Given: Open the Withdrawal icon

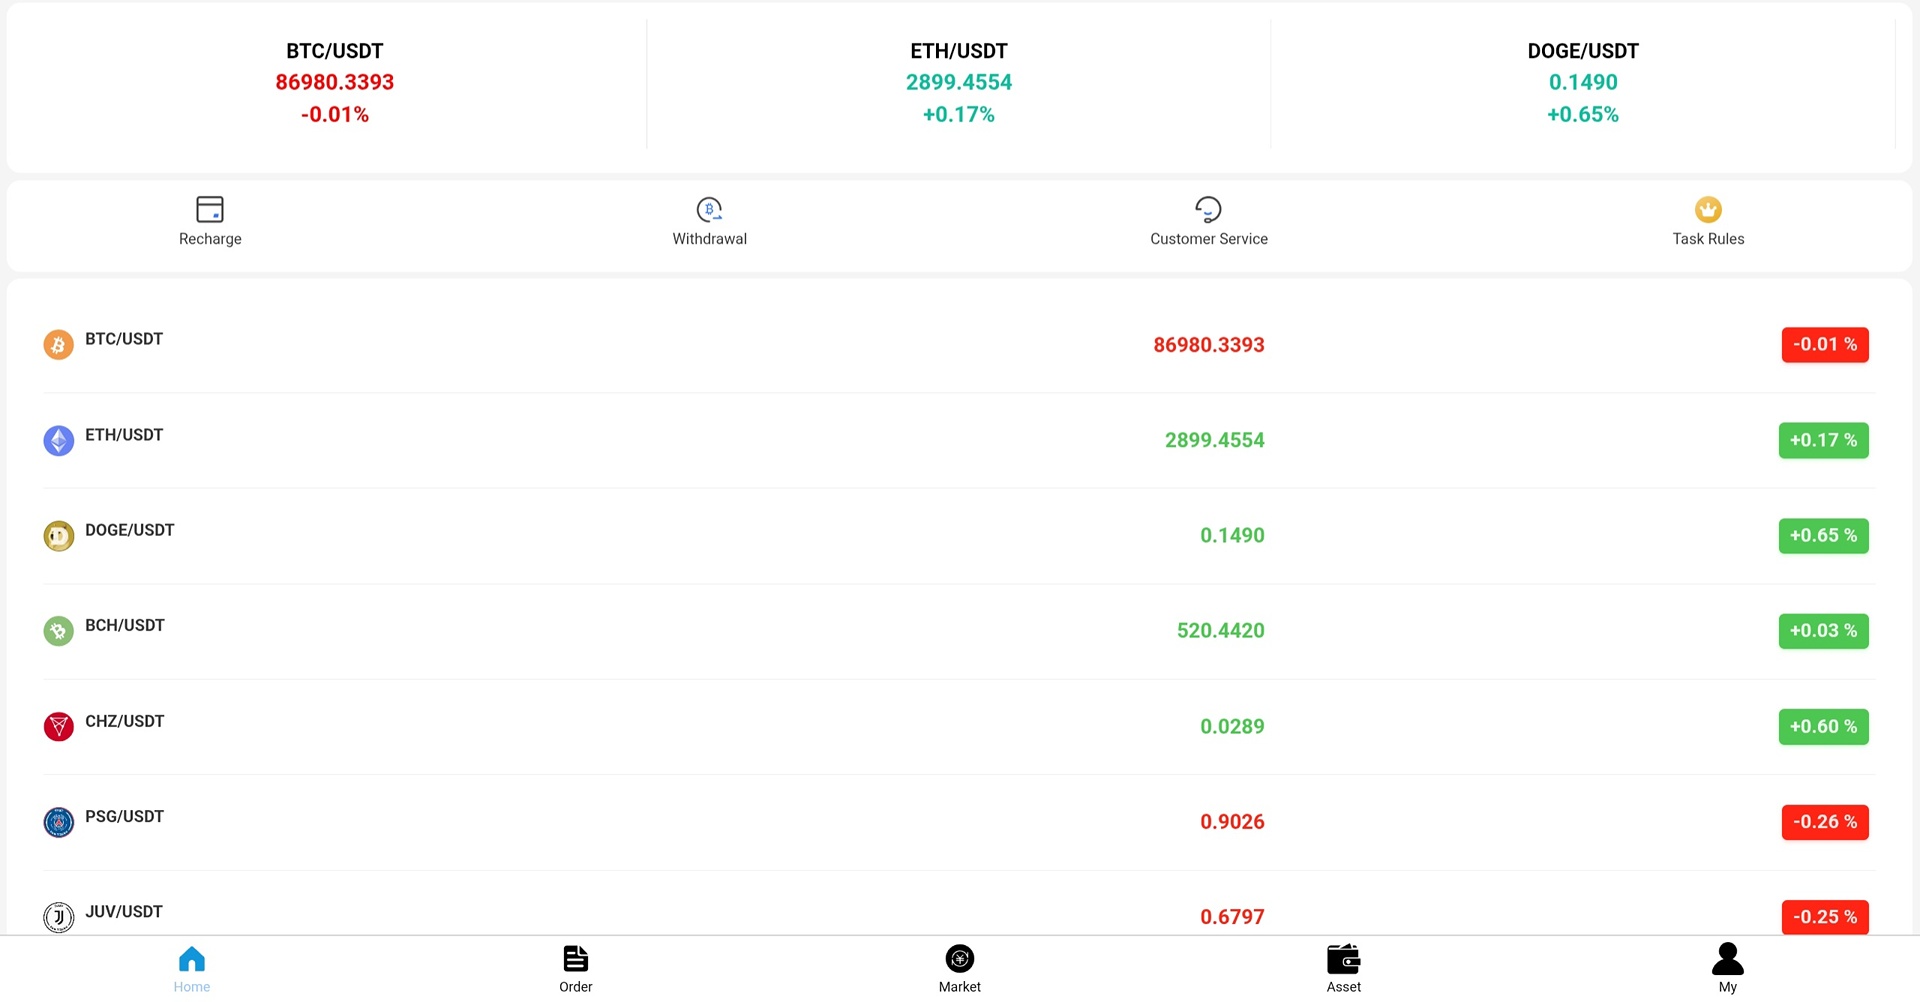Looking at the screenshot, I should point(709,209).
